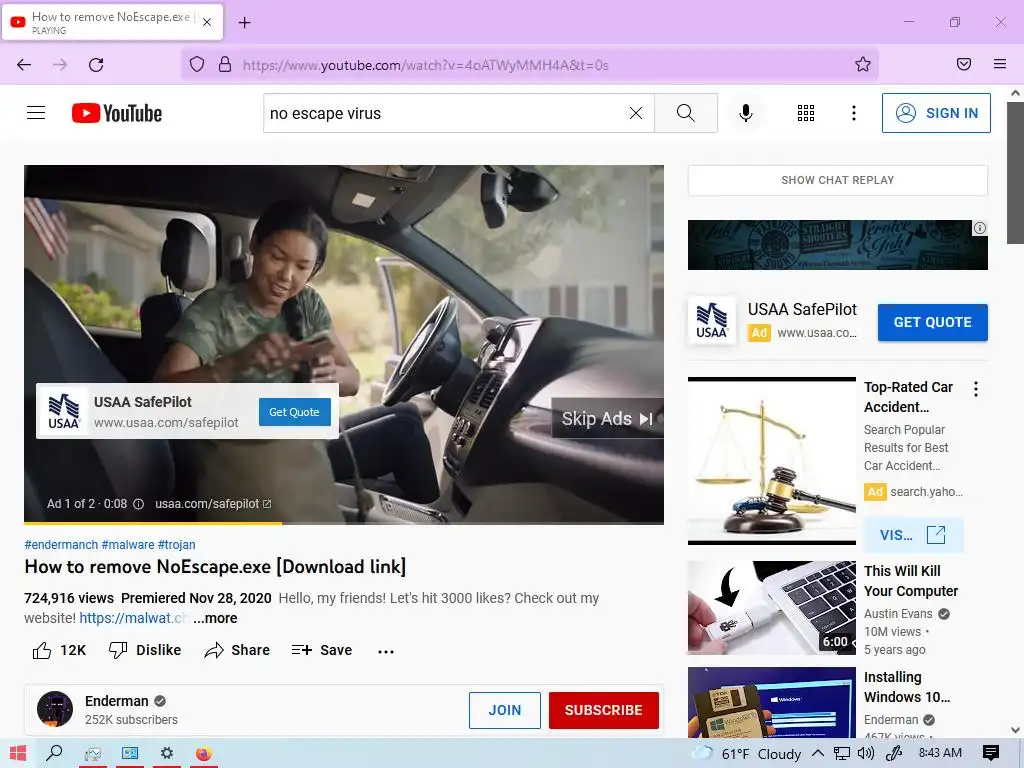The width and height of the screenshot is (1024, 768).
Task: Switch to Firefox in the taskbar
Action: coord(204,754)
